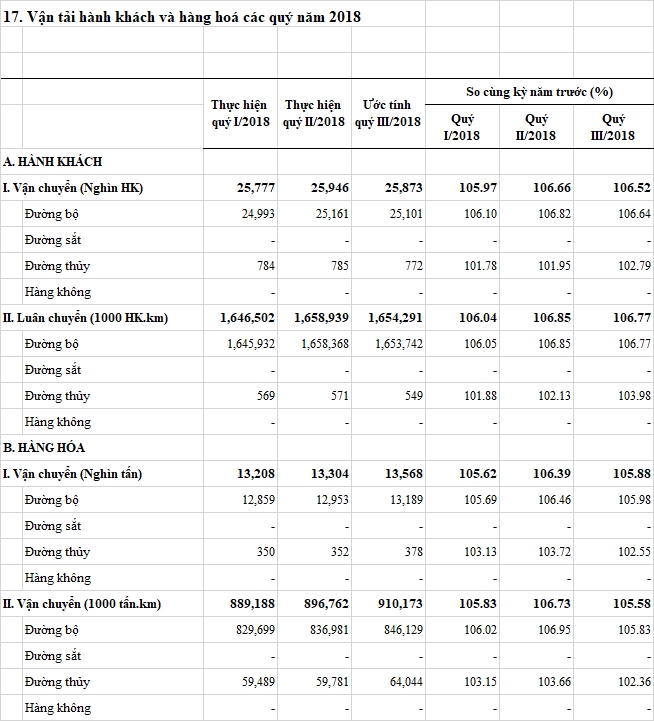Click the table title cell about 2018 transport
Screen dimensions: 654x721
coord(182,17)
